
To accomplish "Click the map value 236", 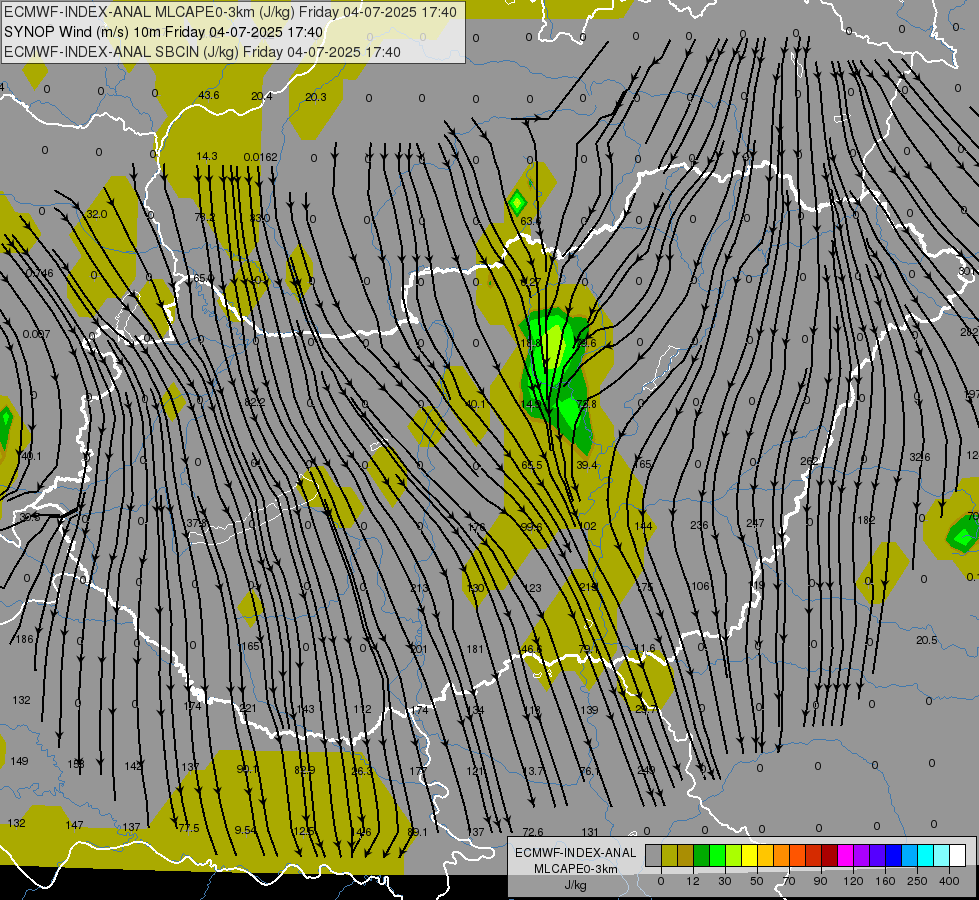I will [699, 525].
